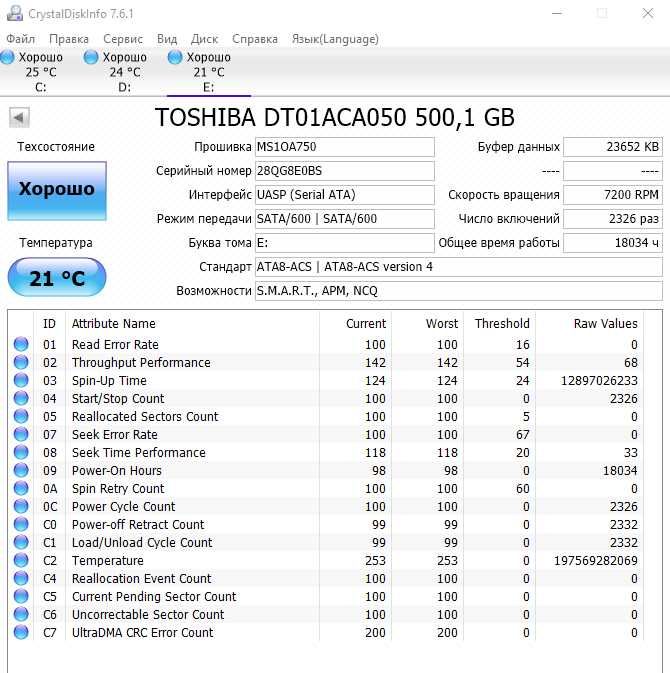
Task: Click the large Хорошо health status button
Action: [57, 191]
